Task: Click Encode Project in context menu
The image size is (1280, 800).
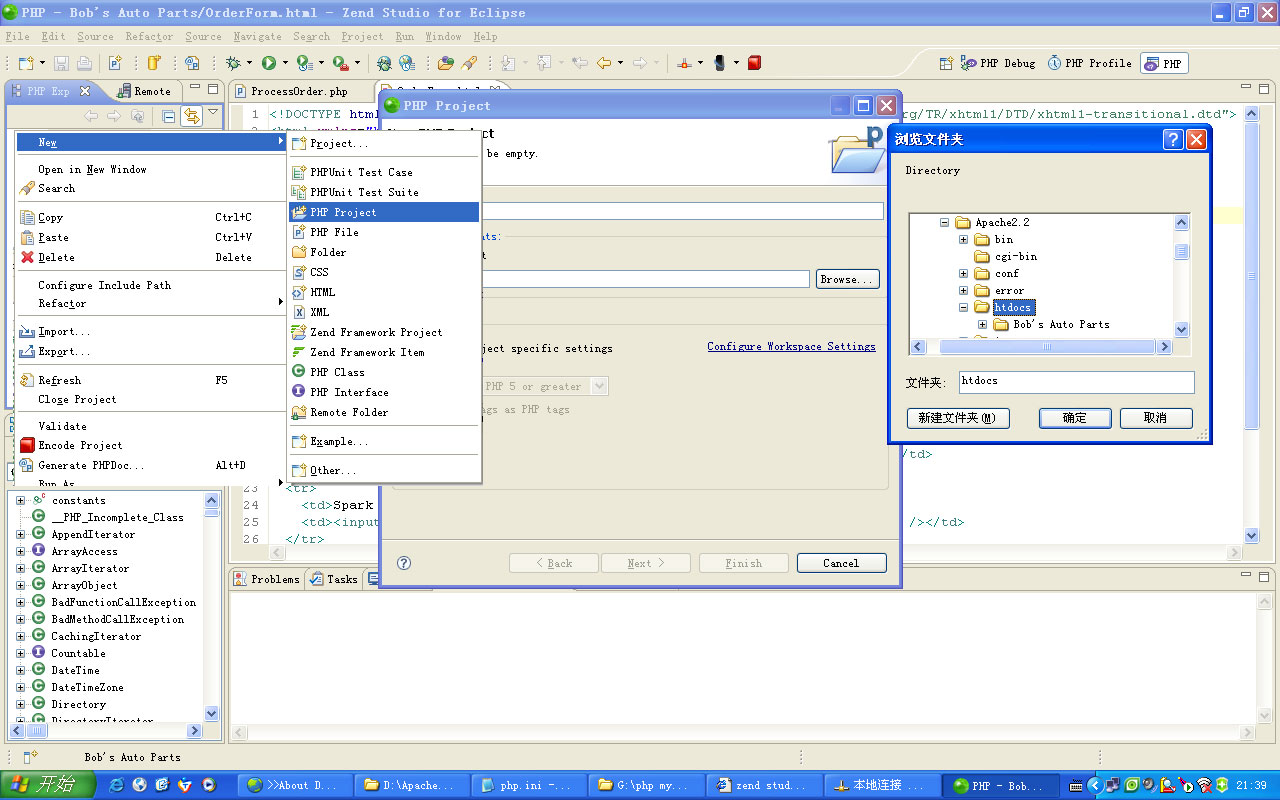Action: click(150, 445)
